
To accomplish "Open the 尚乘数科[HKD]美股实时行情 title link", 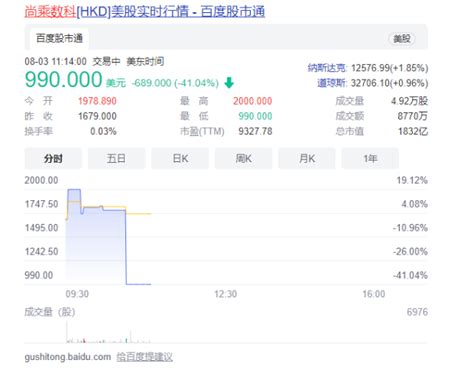I will [x=145, y=12].
